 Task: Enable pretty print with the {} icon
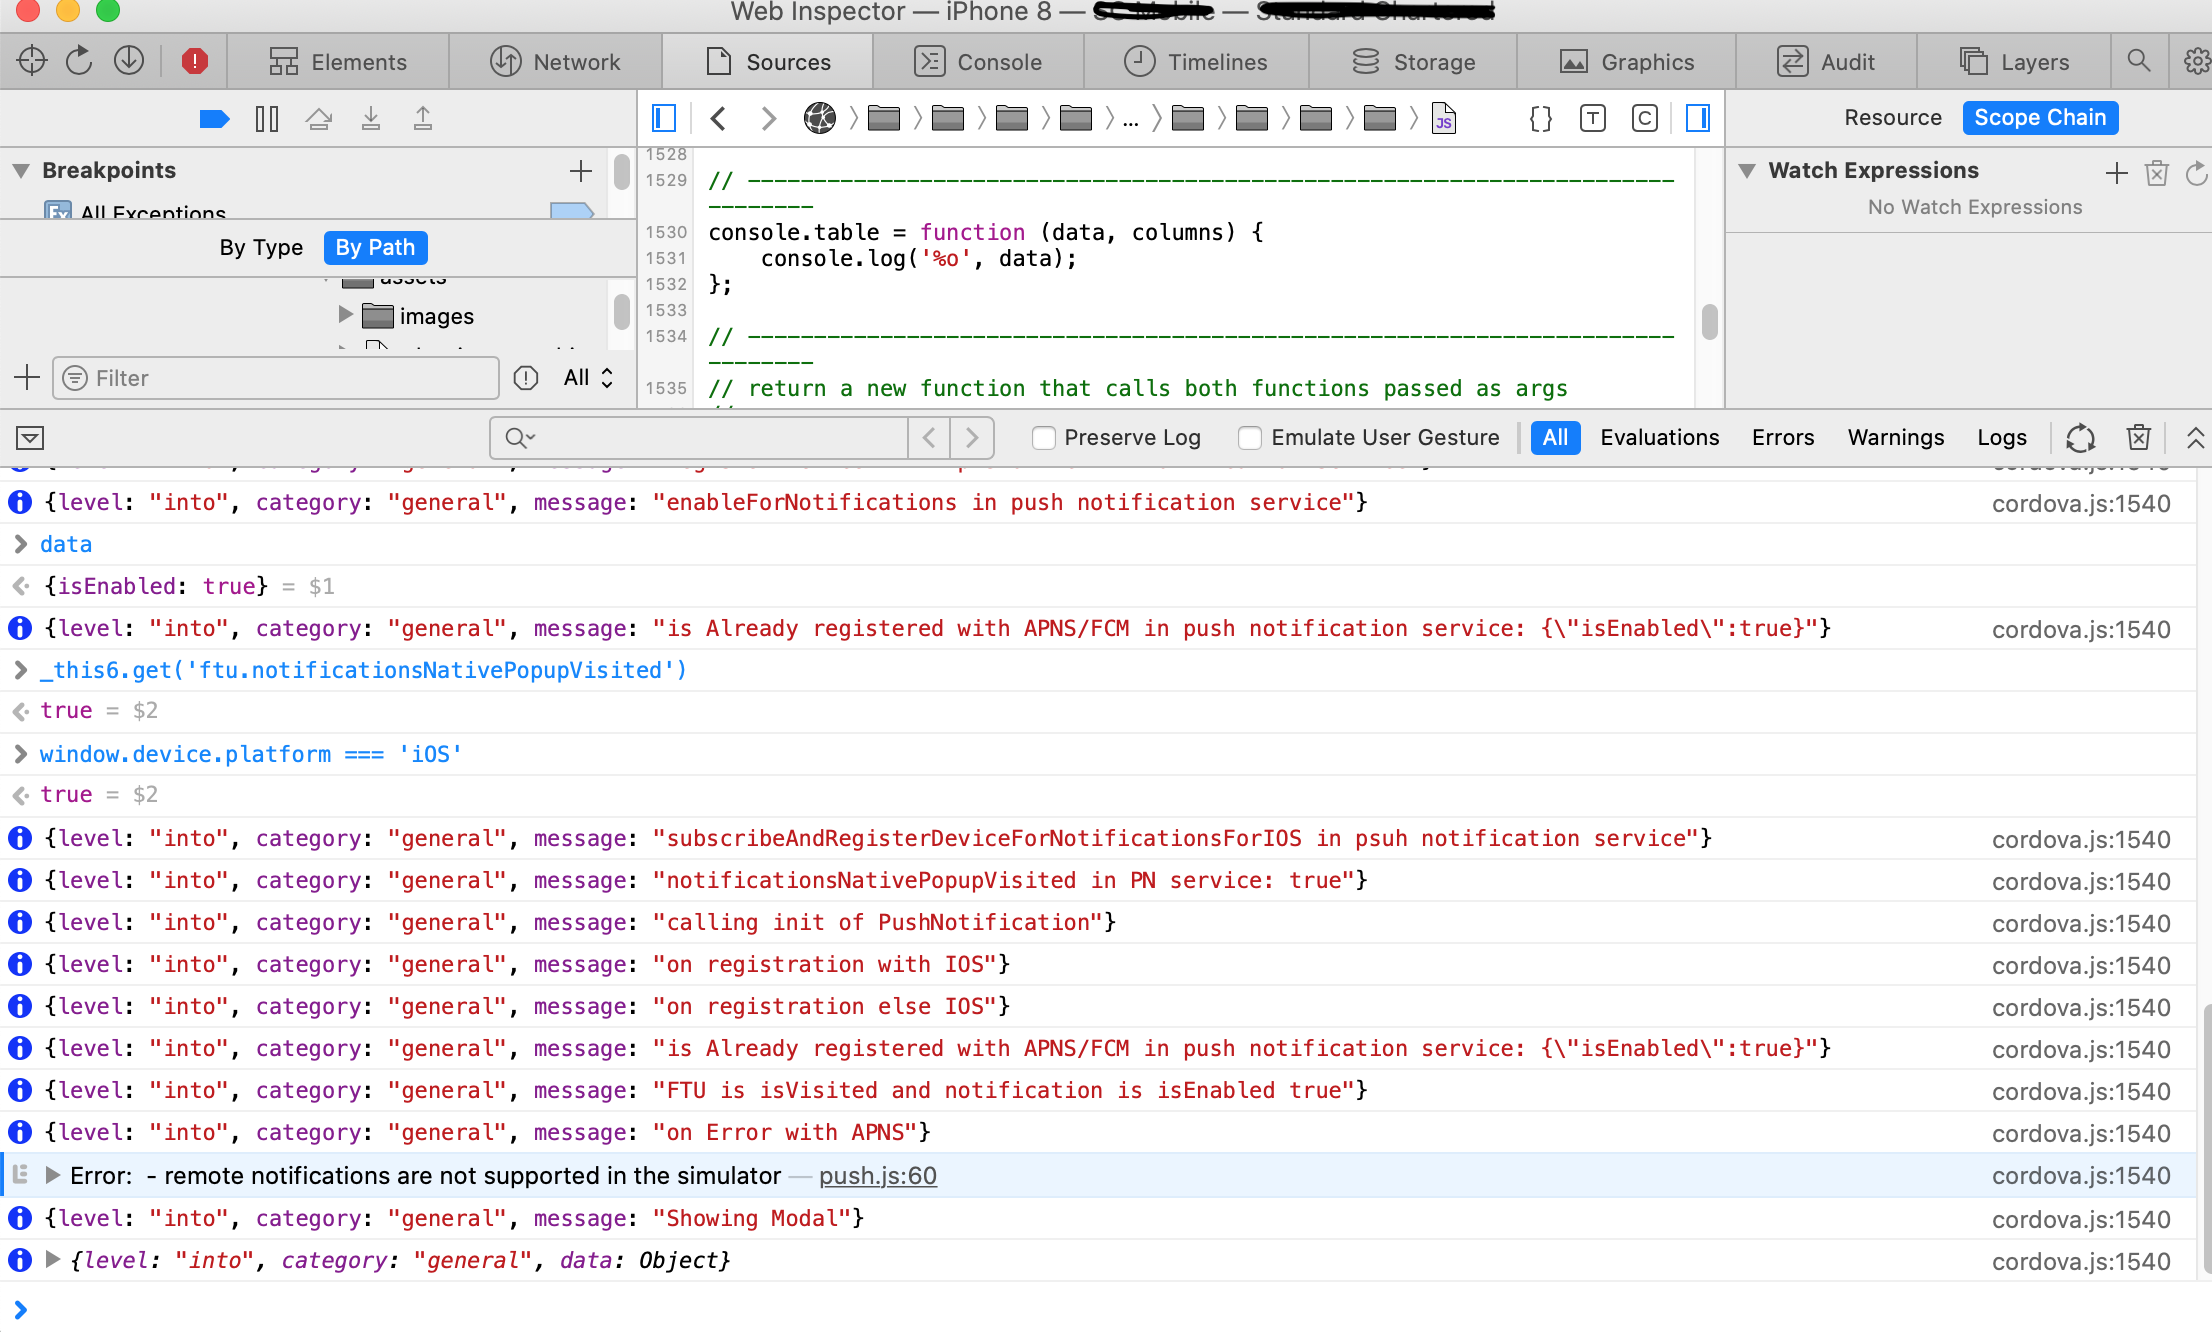1540,118
